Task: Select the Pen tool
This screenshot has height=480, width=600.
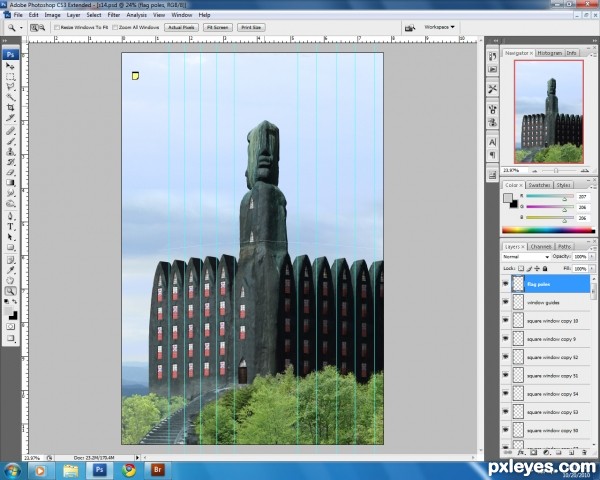Action: 10,217
